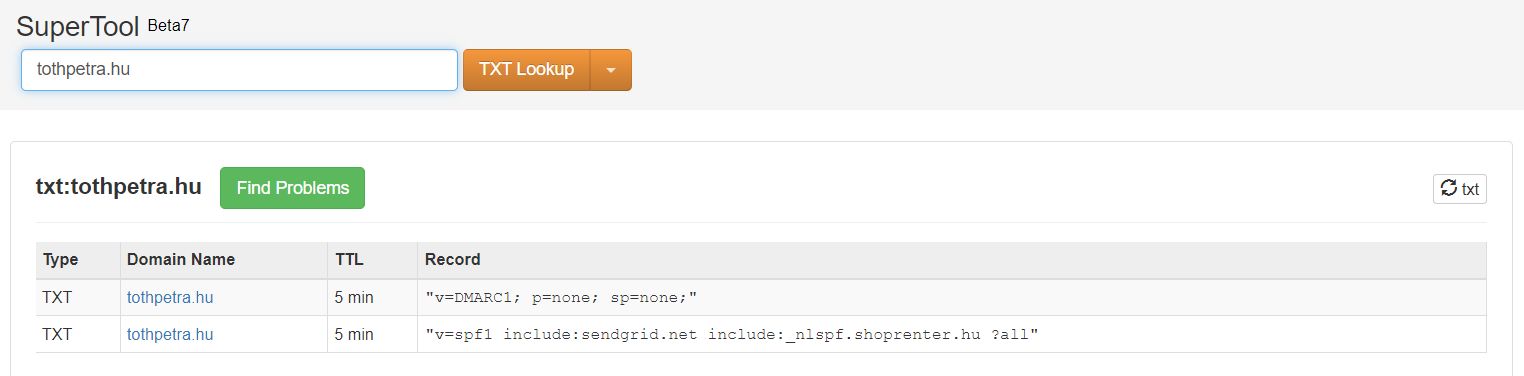Click the refresh txt icon button
Screen dimensions: 1524x376
[1459, 188]
